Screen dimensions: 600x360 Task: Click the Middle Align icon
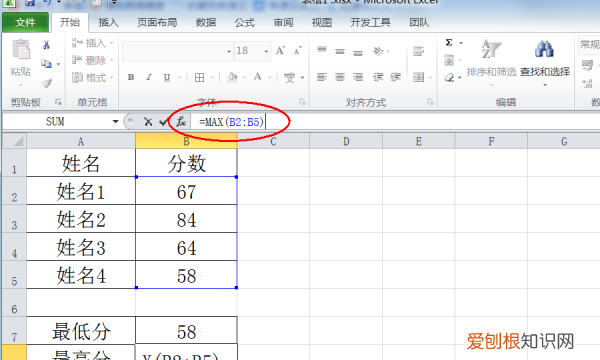click(x=340, y=51)
